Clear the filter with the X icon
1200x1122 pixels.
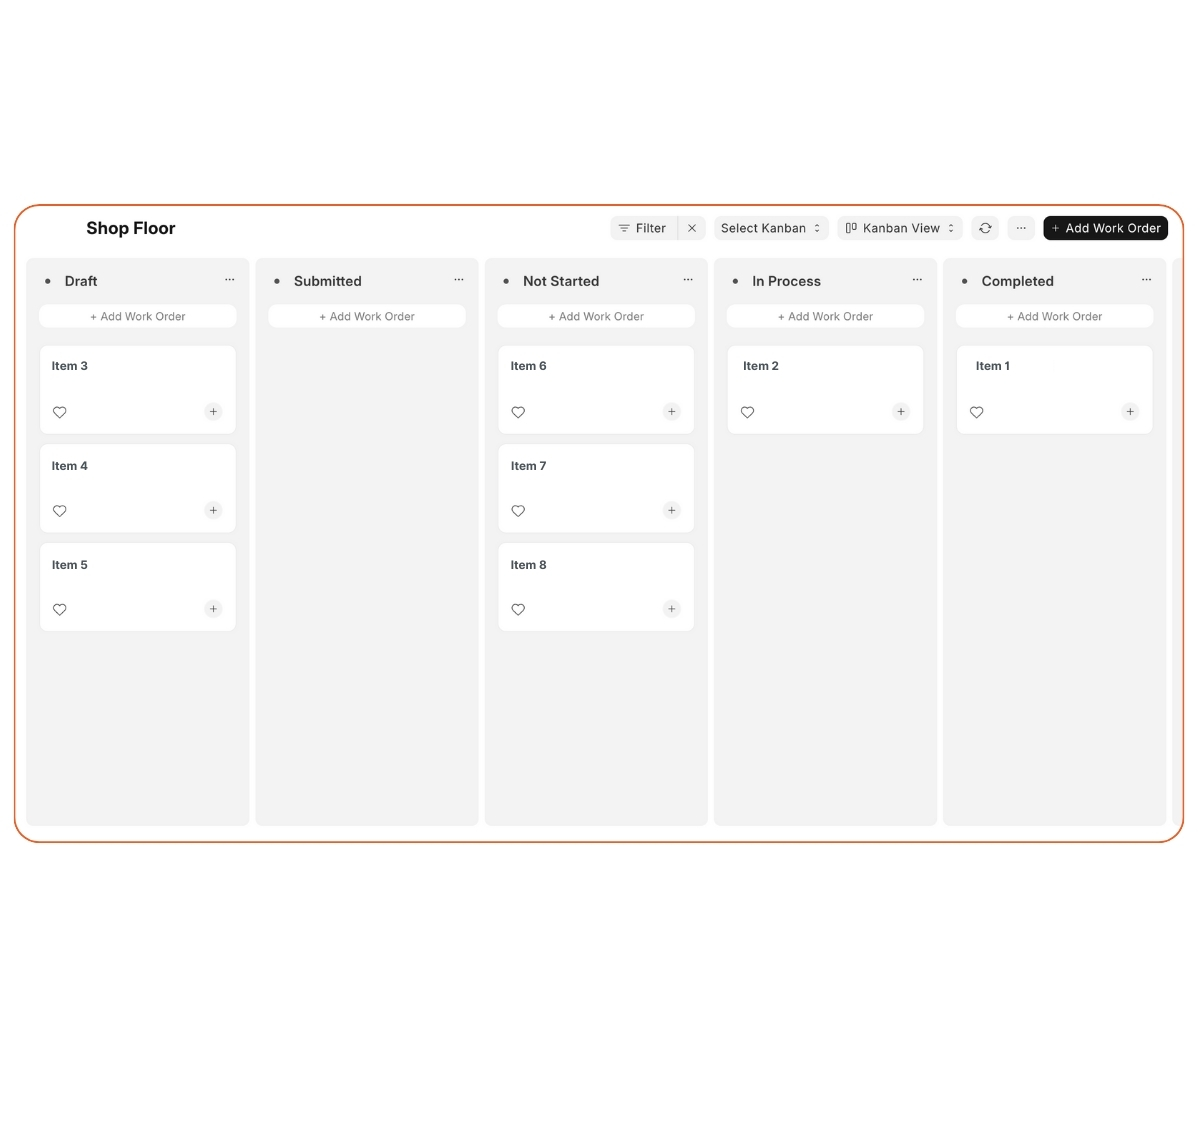point(692,228)
